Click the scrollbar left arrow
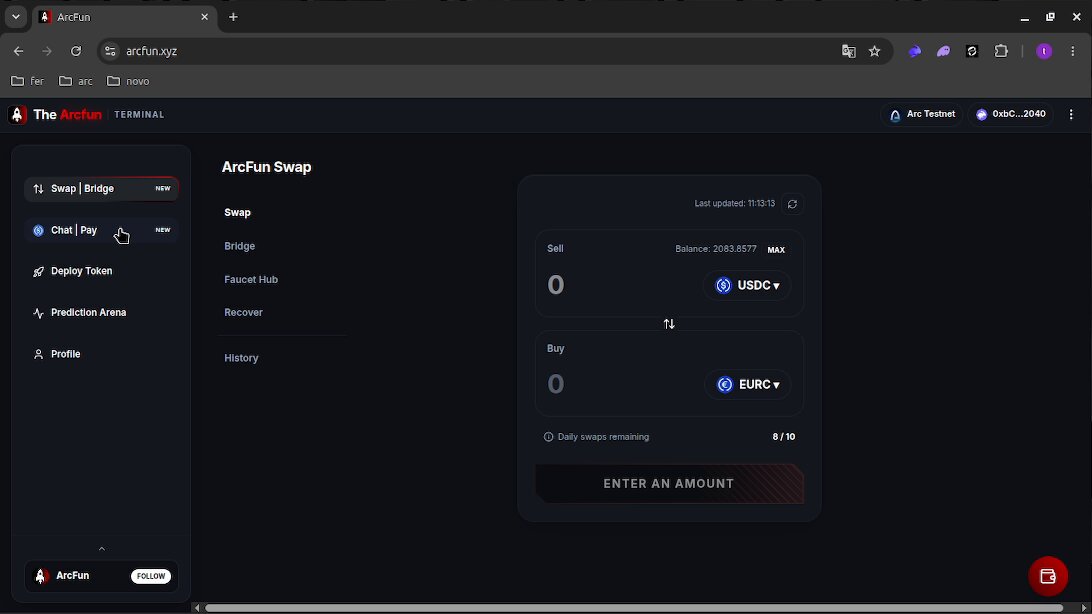Image resolution: width=1092 pixels, height=614 pixels. (x=197, y=608)
